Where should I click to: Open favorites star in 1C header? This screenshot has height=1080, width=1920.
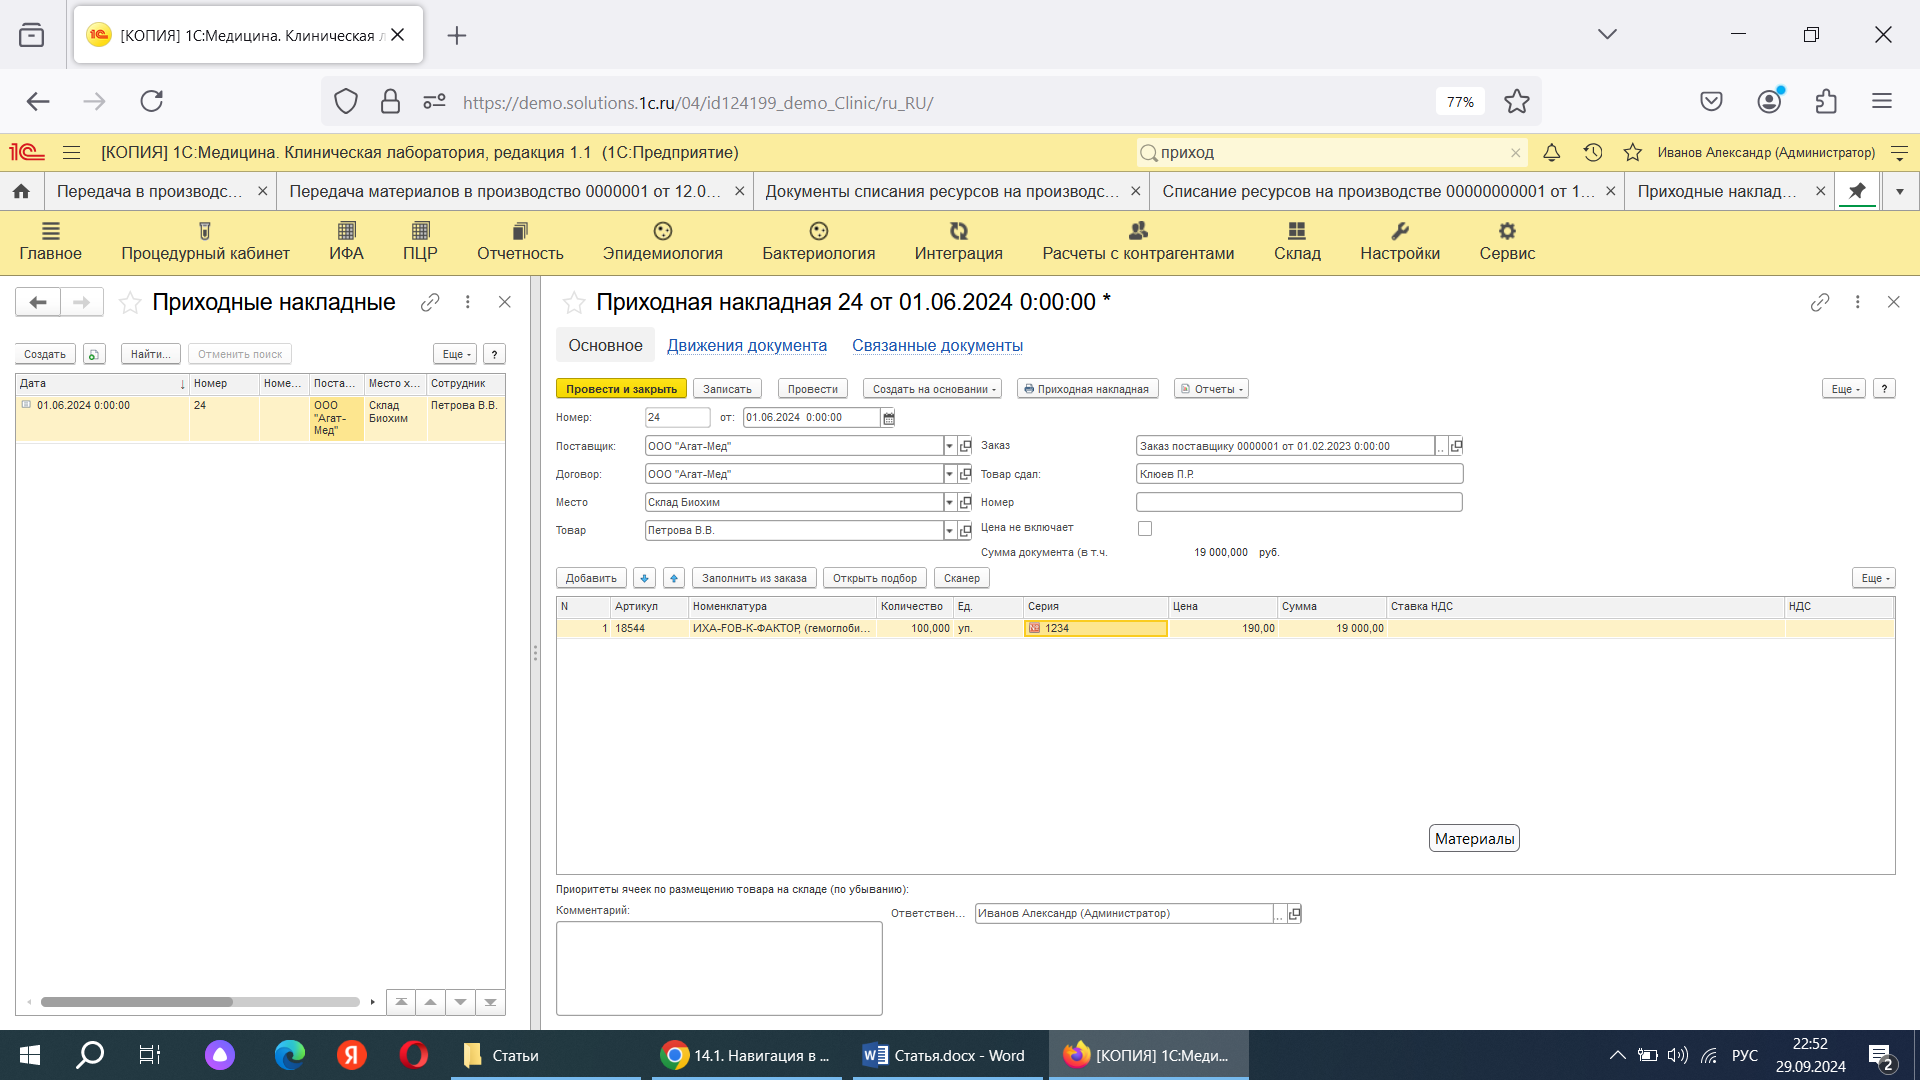point(1633,153)
